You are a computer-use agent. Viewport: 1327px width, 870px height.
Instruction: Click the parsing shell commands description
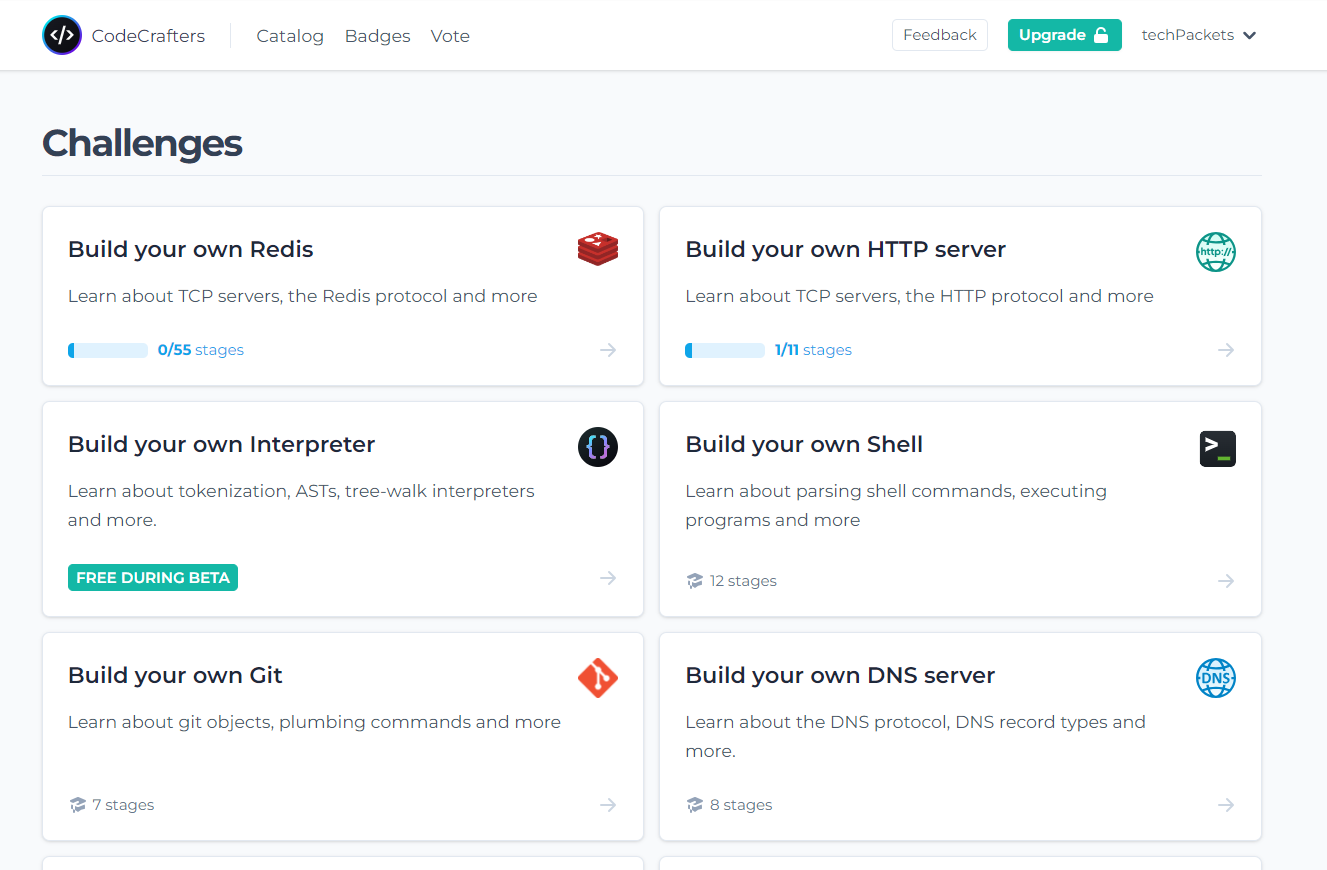point(896,505)
